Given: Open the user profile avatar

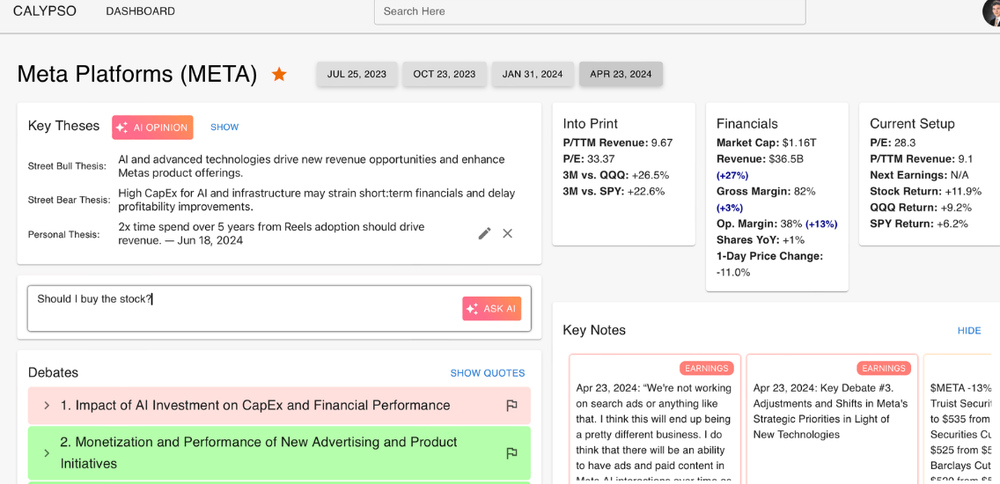Looking at the screenshot, I should pos(991,10).
